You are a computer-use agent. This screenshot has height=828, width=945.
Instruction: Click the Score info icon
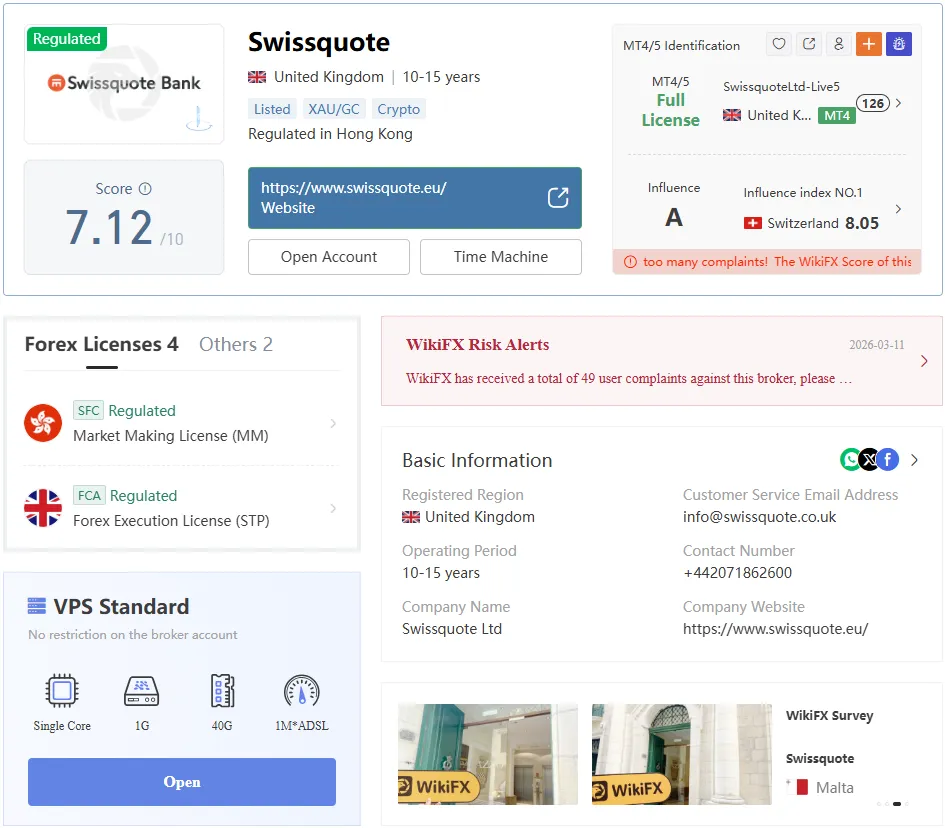click(x=145, y=189)
